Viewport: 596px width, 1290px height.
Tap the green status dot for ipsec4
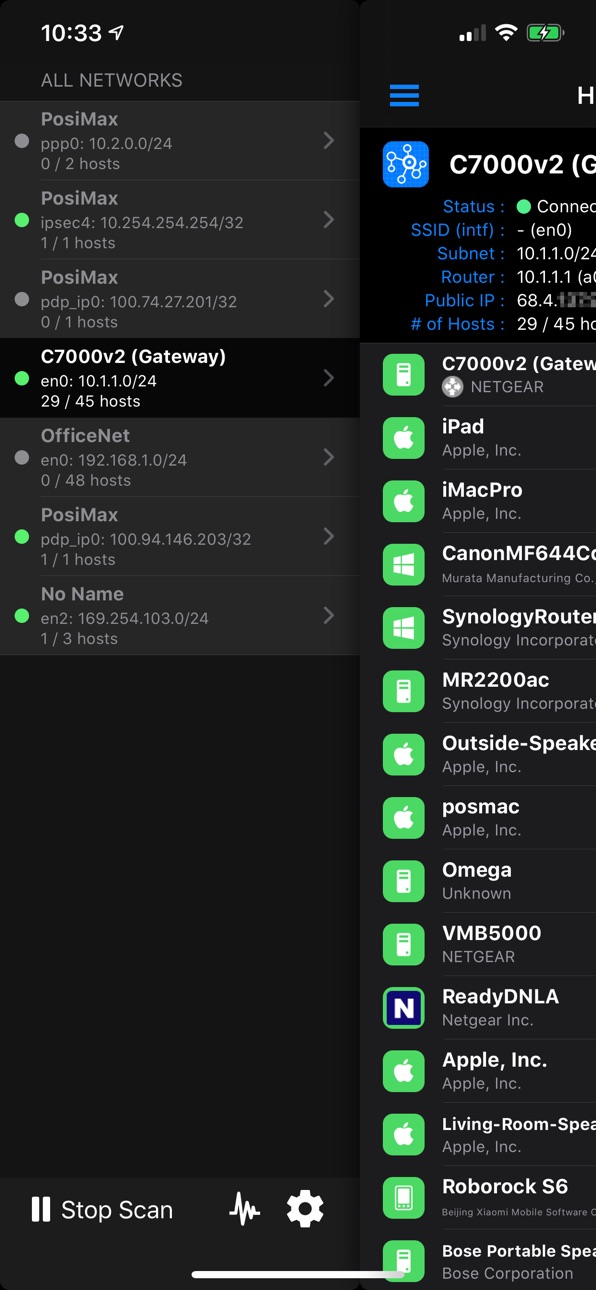pyautogui.click(x=22, y=220)
